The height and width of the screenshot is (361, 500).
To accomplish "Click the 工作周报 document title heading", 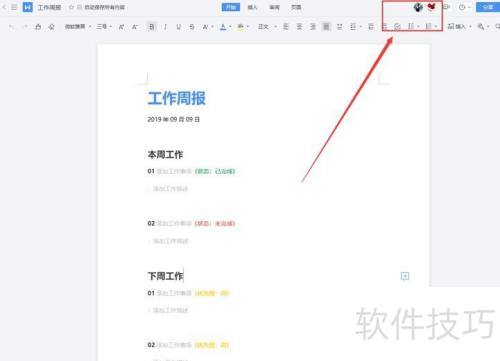I will click(x=177, y=98).
